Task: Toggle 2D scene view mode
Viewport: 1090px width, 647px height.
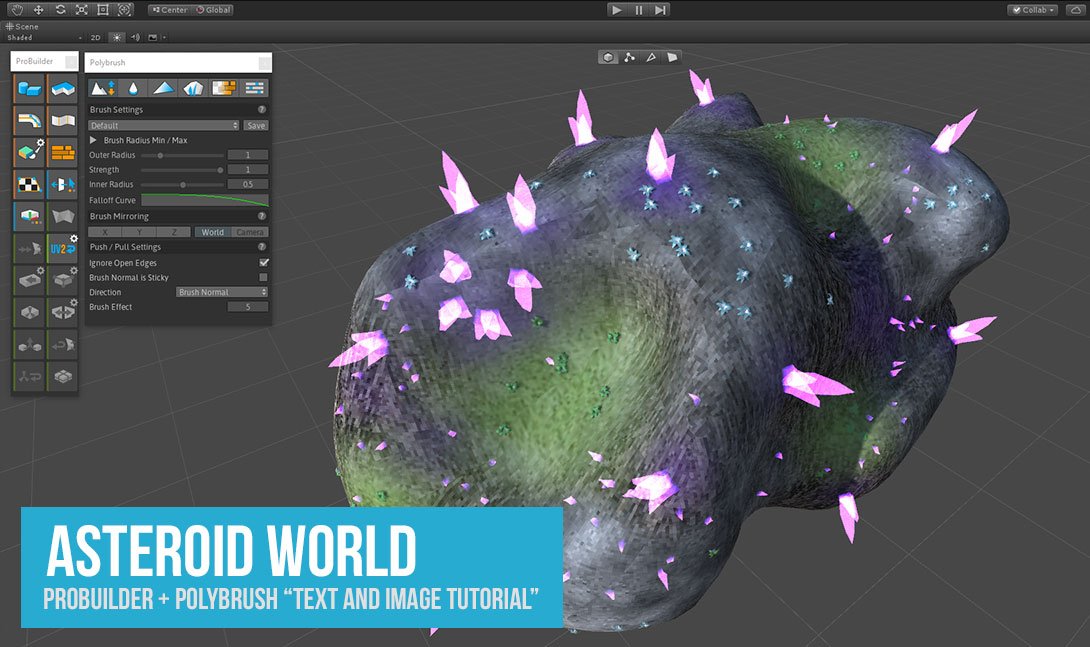Action: click(x=95, y=38)
